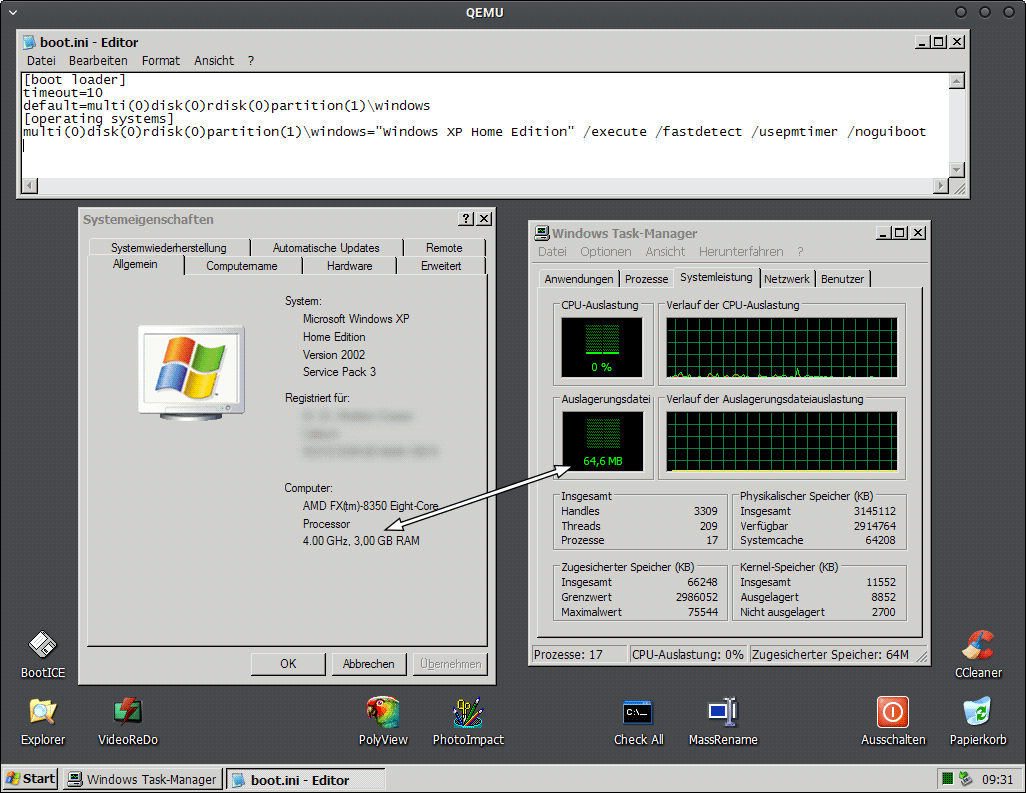
Task: Select the Allgemein tab
Action: pos(135,264)
